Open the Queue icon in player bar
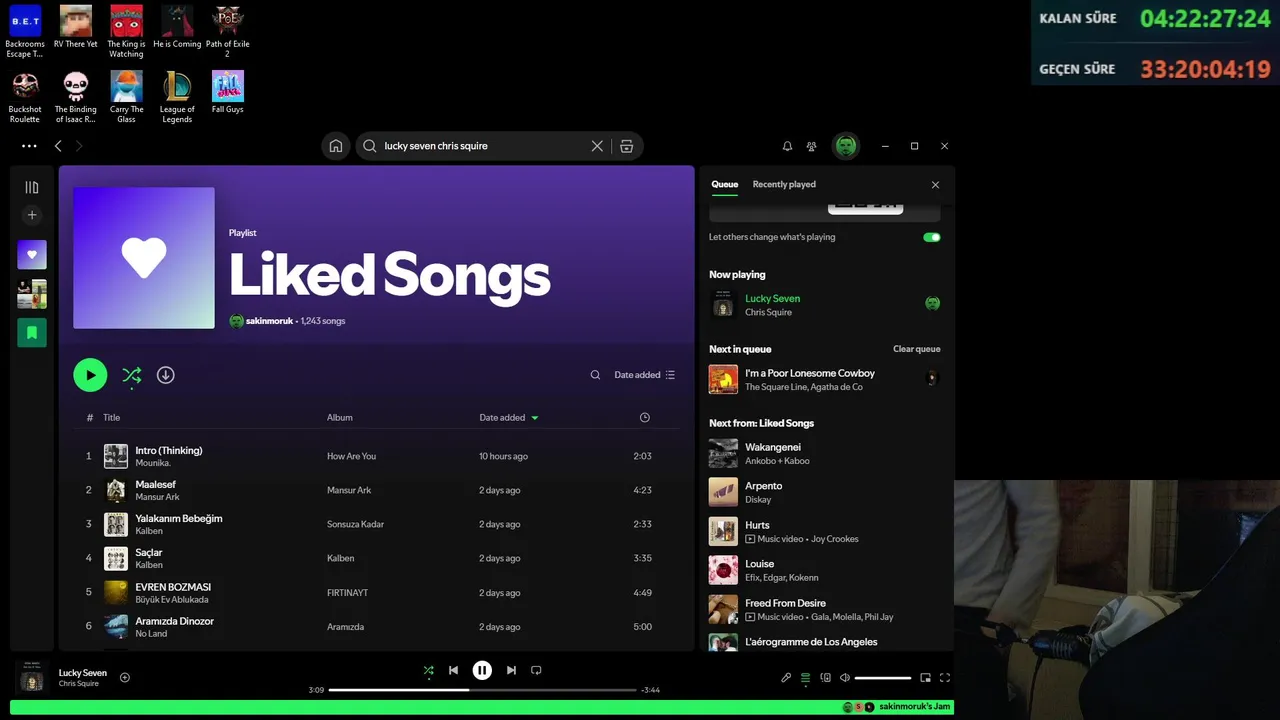 tap(805, 678)
